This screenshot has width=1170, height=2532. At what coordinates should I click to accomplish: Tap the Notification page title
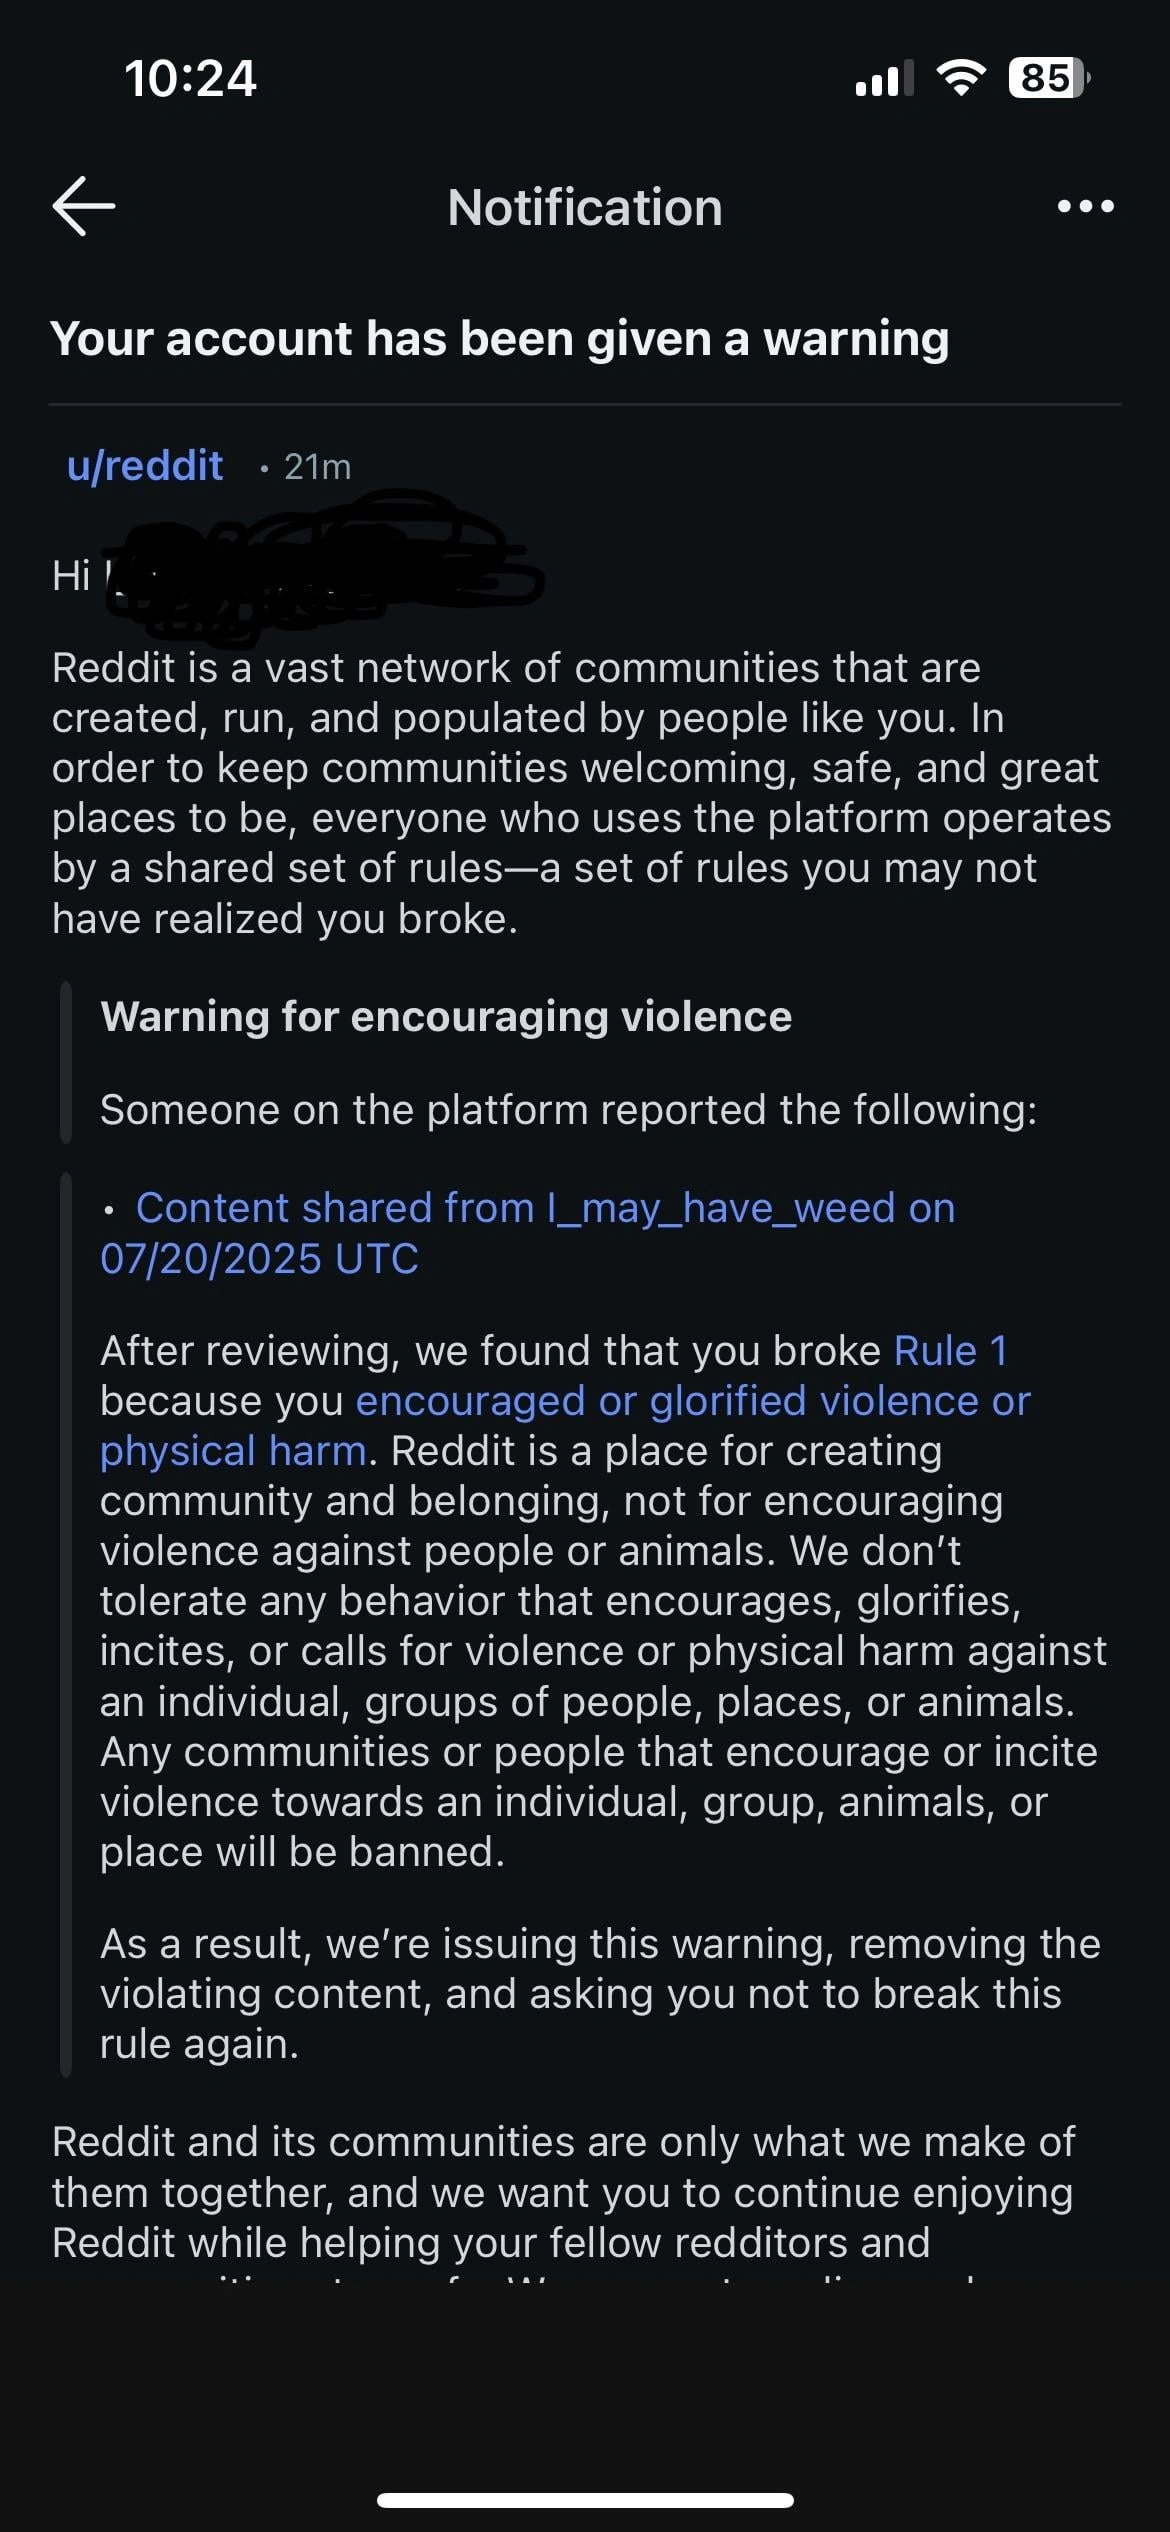pos(585,208)
